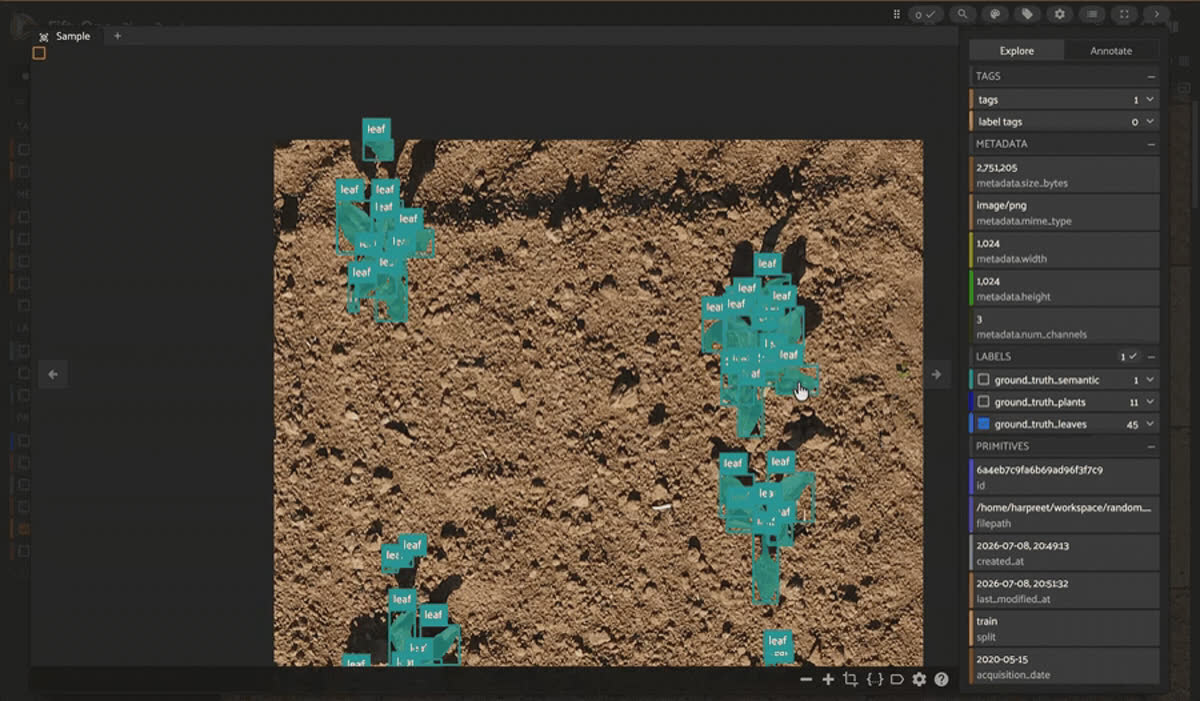Screen dimensions: 1200x701
Task: Toggle the sidebar panel icon in top toolbar
Action: tap(1092, 14)
